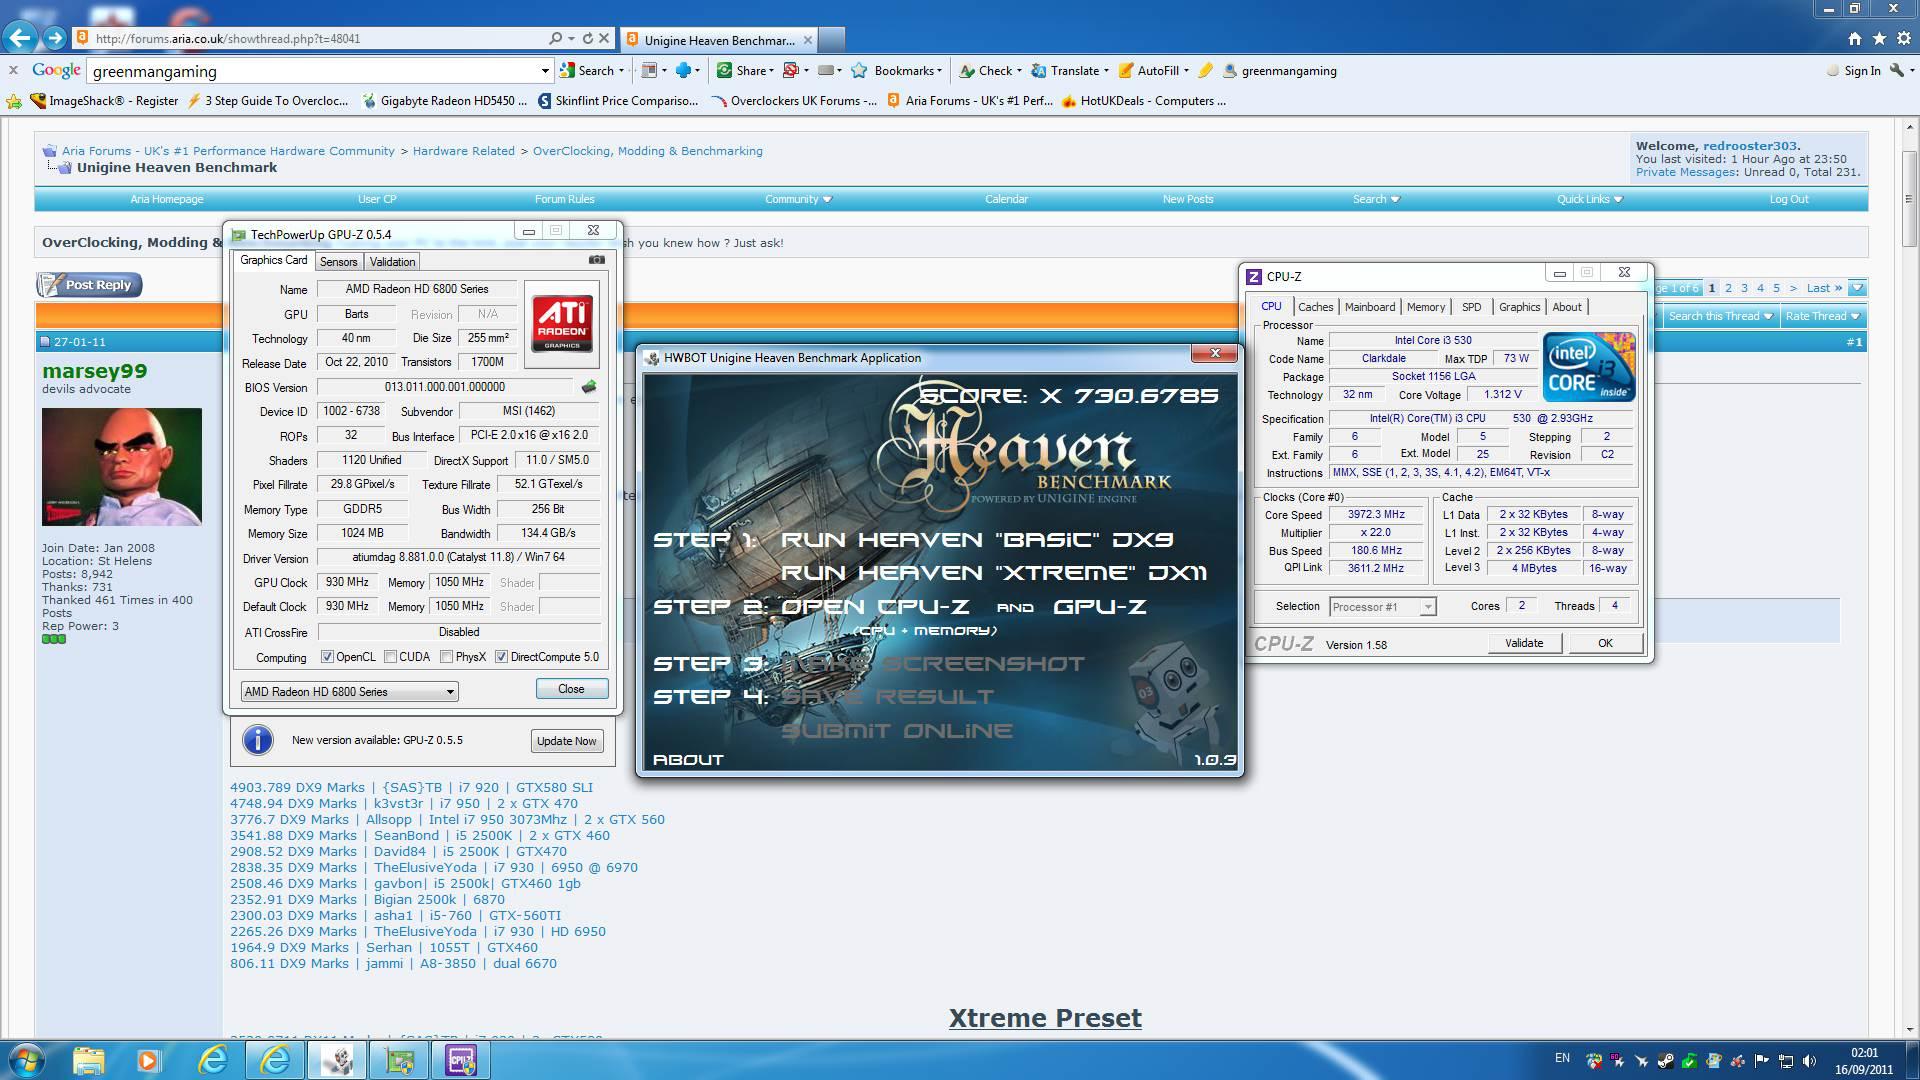Click the GPU-Z screenshot camera icon
1920x1080 pixels.
click(597, 260)
